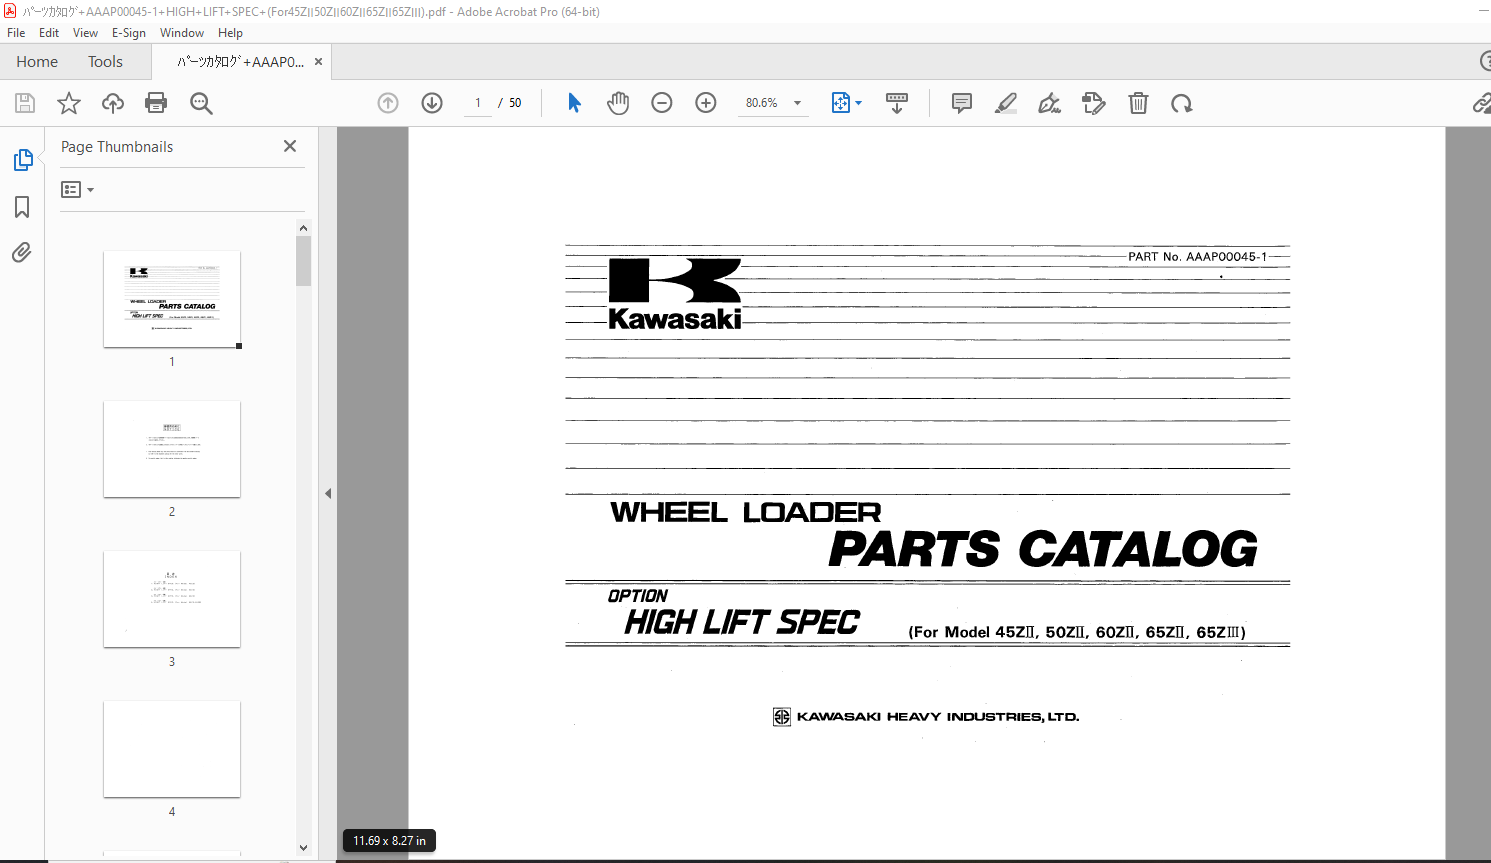The height and width of the screenshot is (863, 1491).
Task: Open the File menu
Action: point(16,32)
